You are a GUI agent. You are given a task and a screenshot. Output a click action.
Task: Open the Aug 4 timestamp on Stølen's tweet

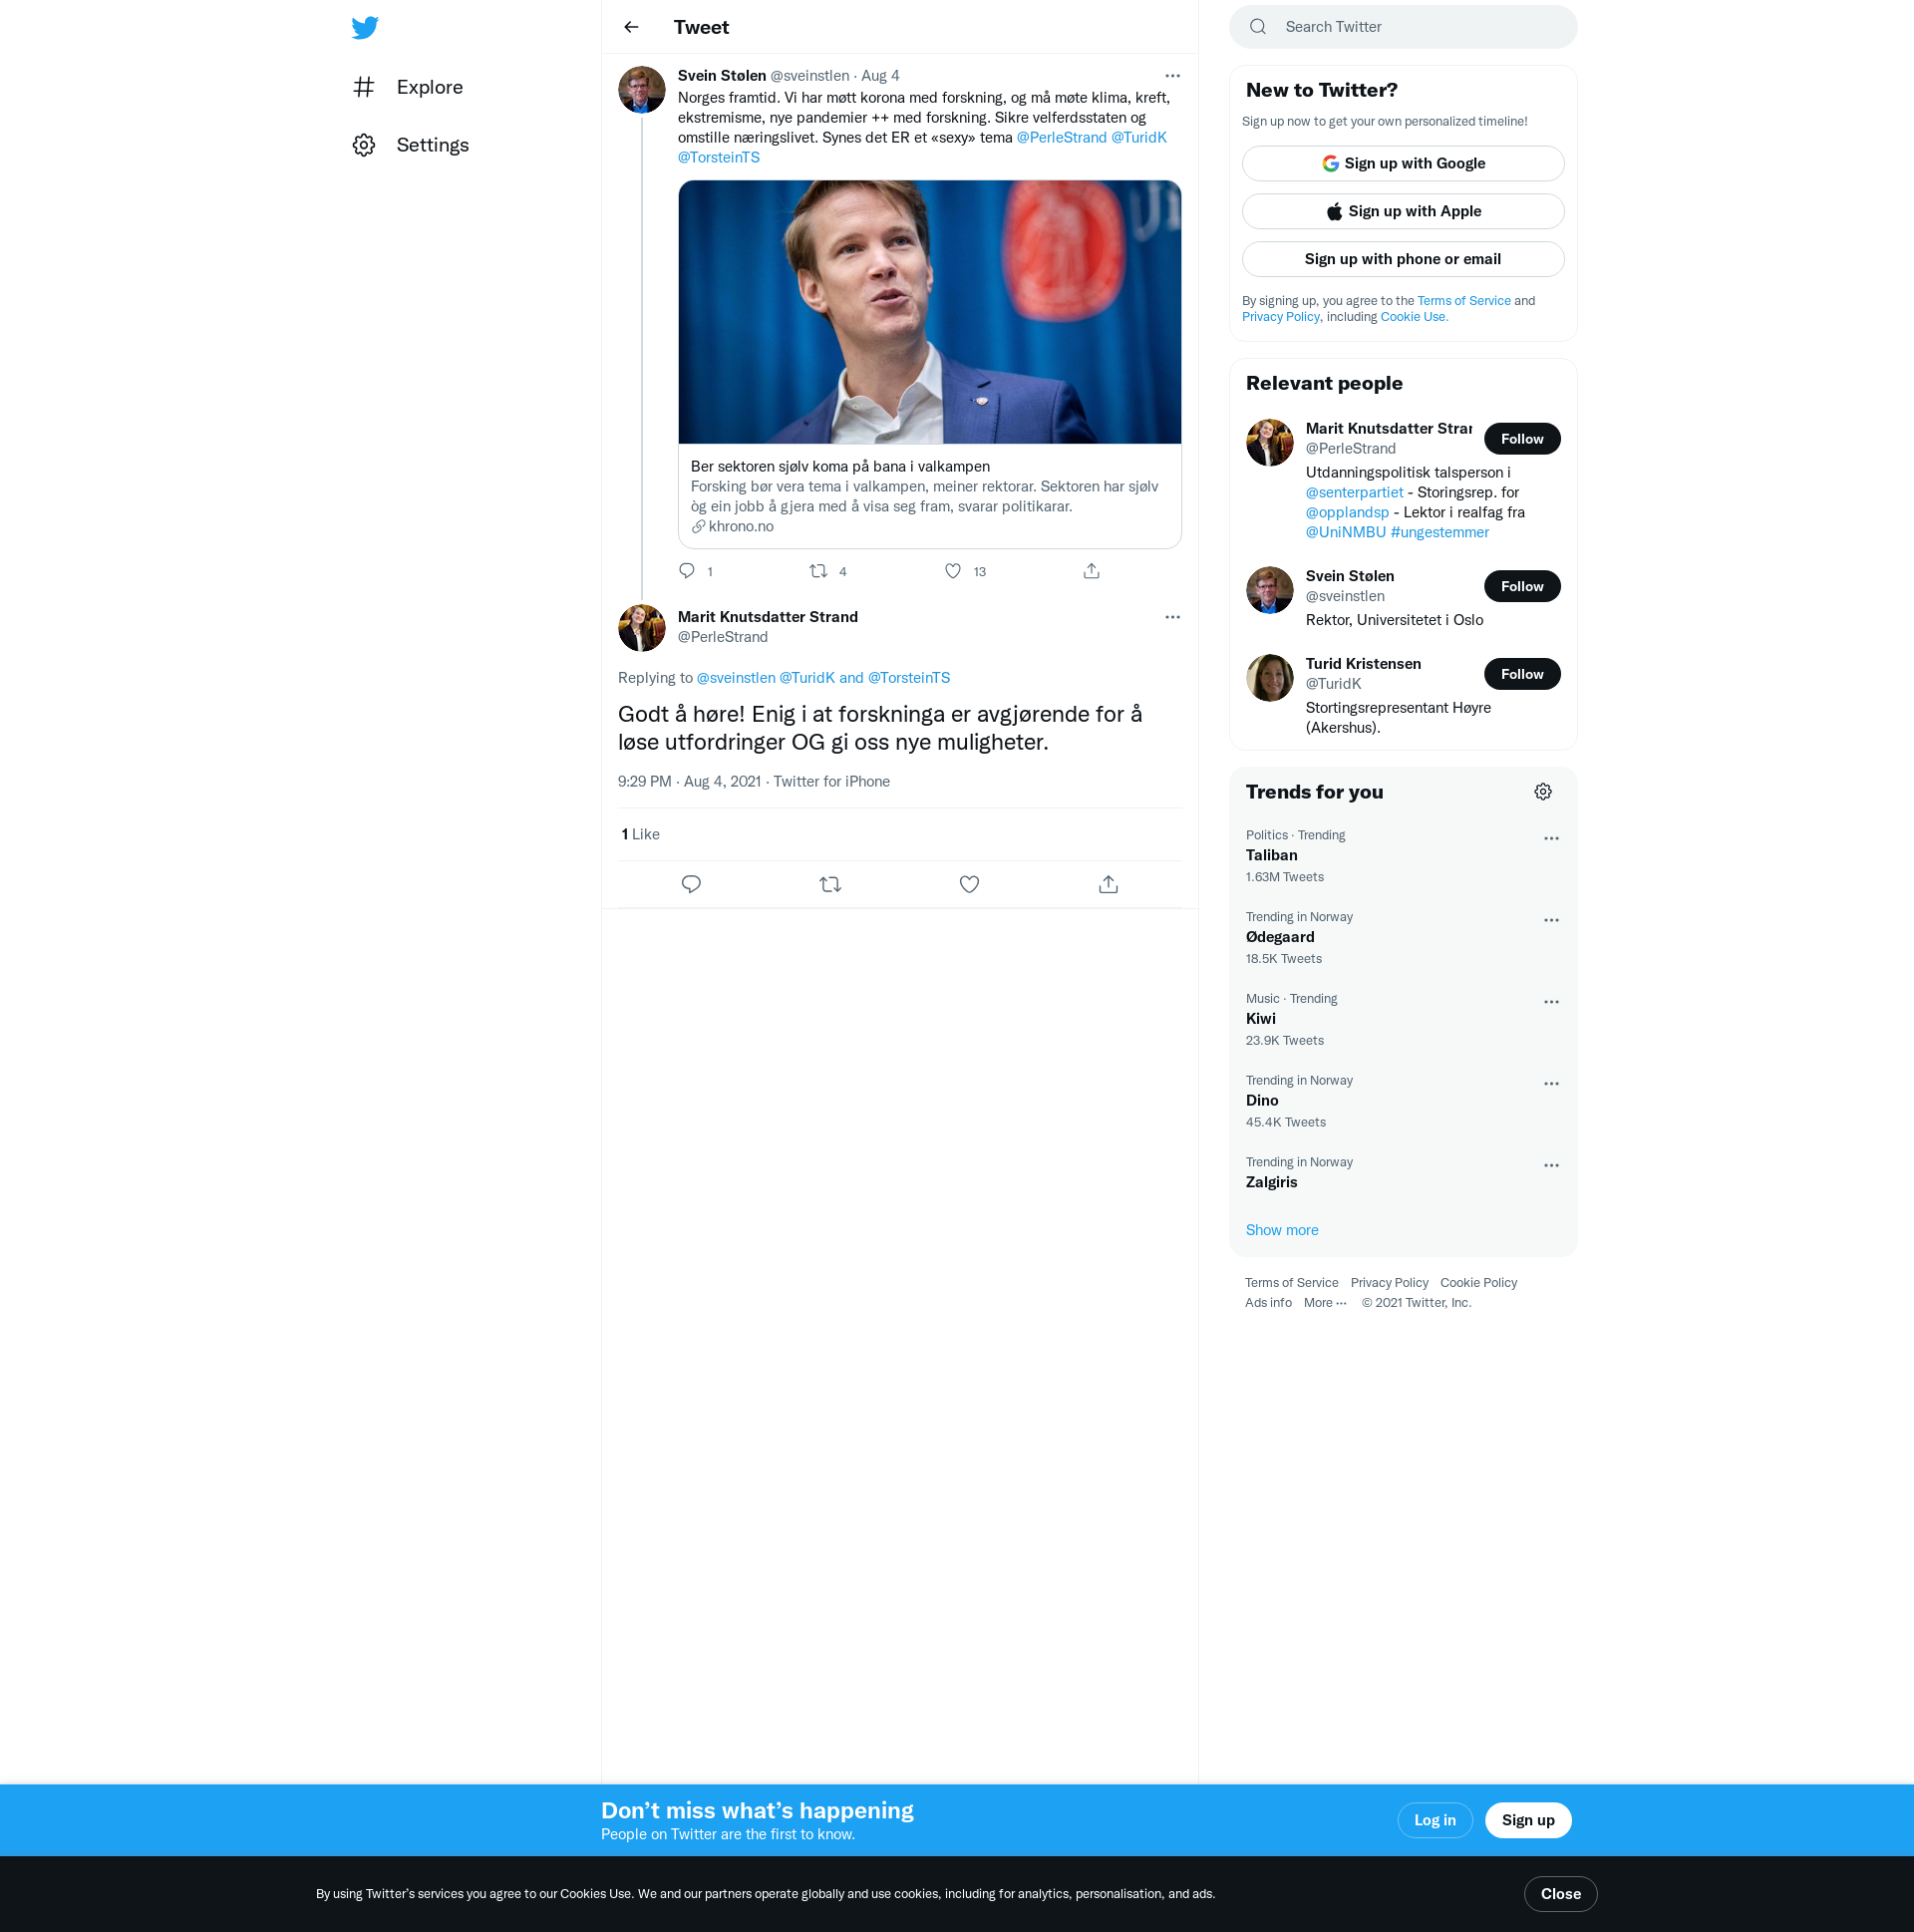coord(880,76)
